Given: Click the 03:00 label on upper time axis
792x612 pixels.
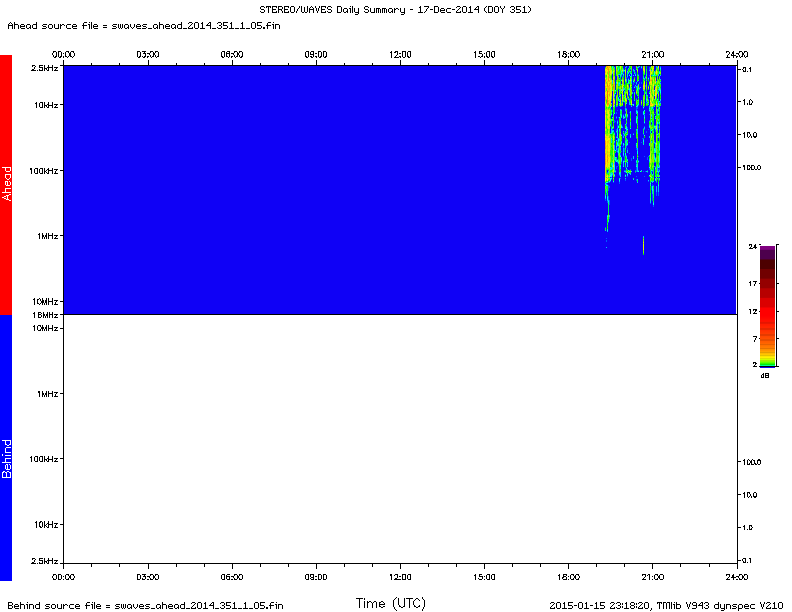Looking at the screenshot, I should 147,55.
